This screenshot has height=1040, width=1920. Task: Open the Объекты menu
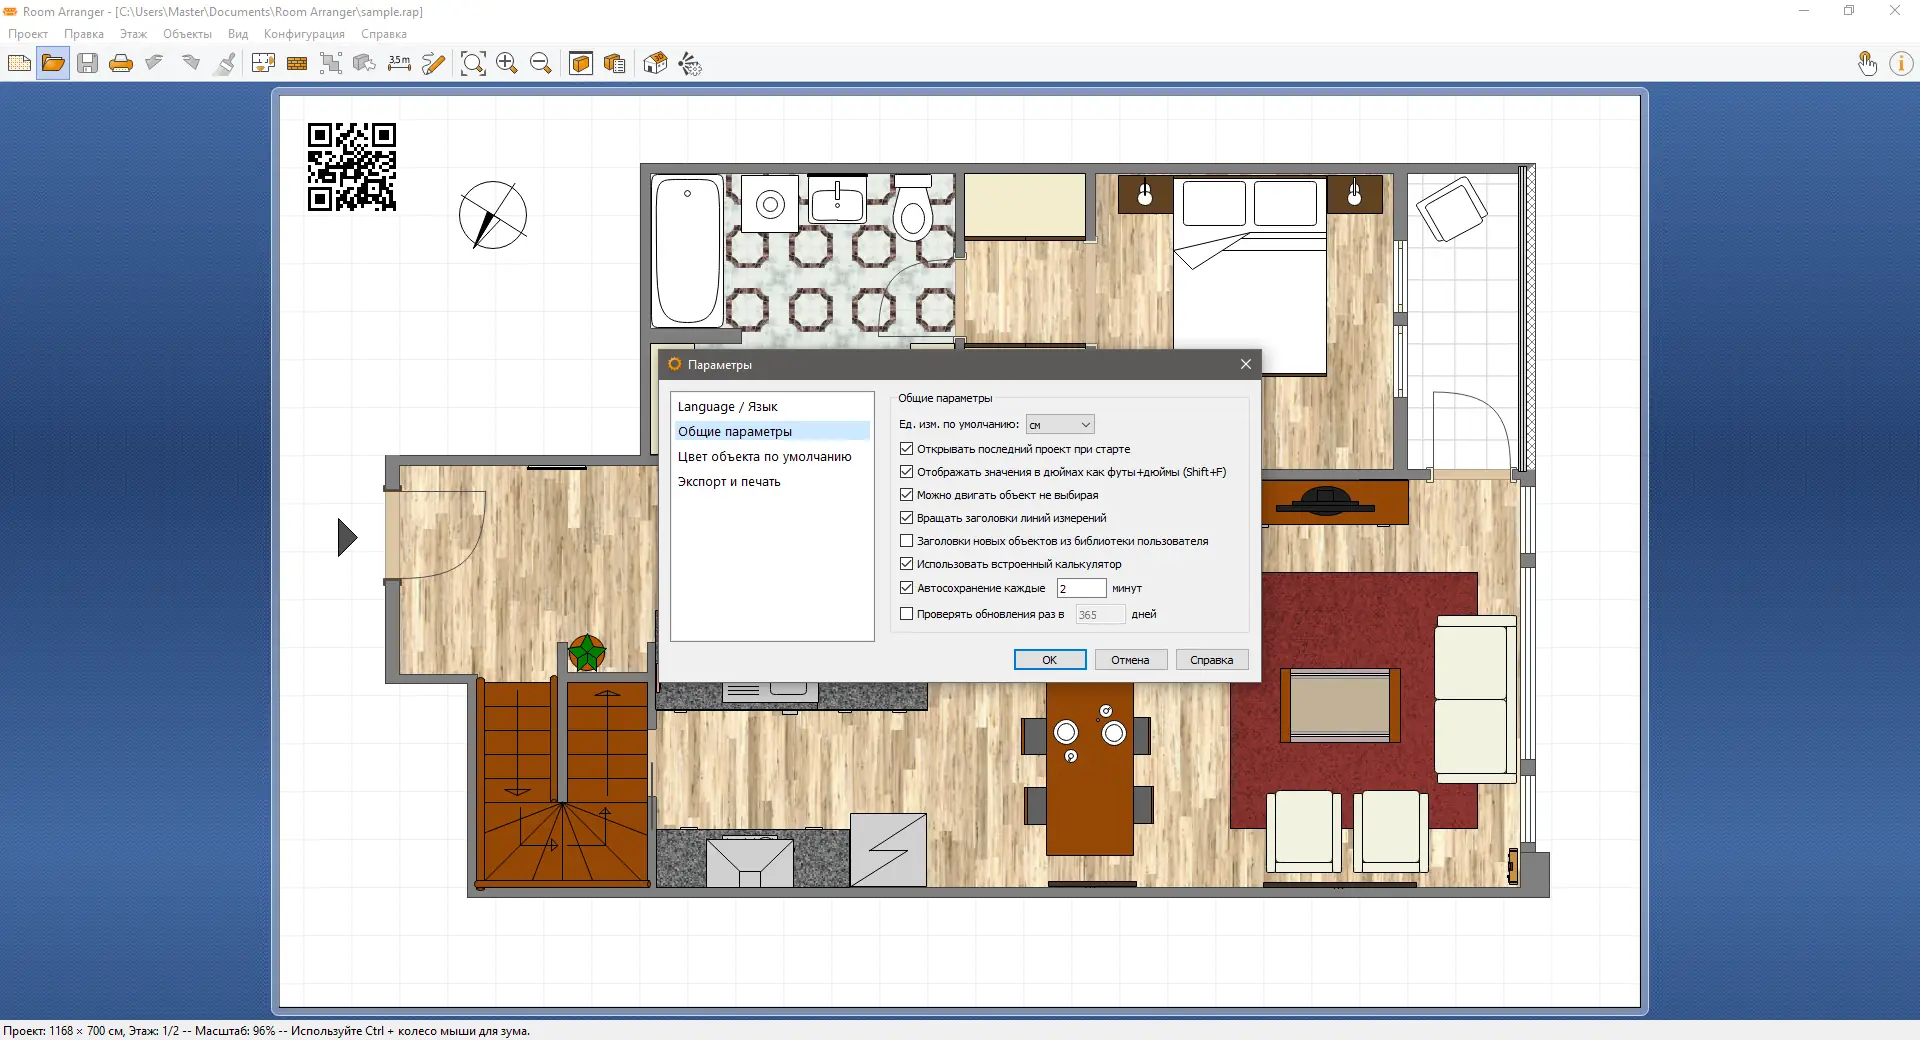point(187,34)
